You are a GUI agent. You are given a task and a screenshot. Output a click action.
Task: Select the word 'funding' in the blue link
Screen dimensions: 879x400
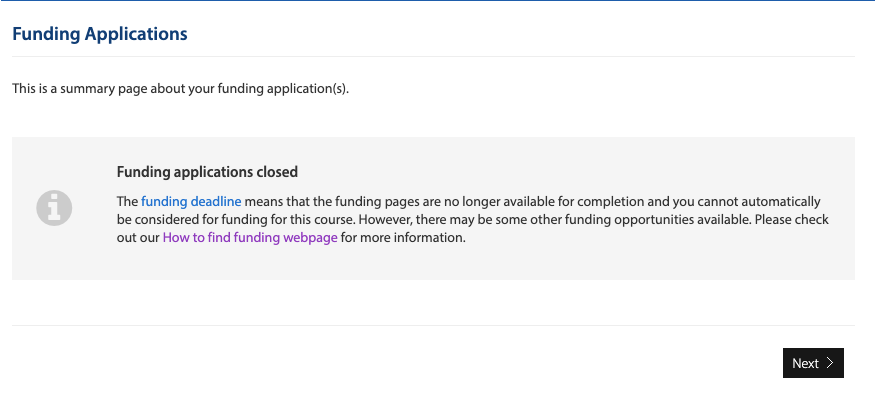(164, 202)
